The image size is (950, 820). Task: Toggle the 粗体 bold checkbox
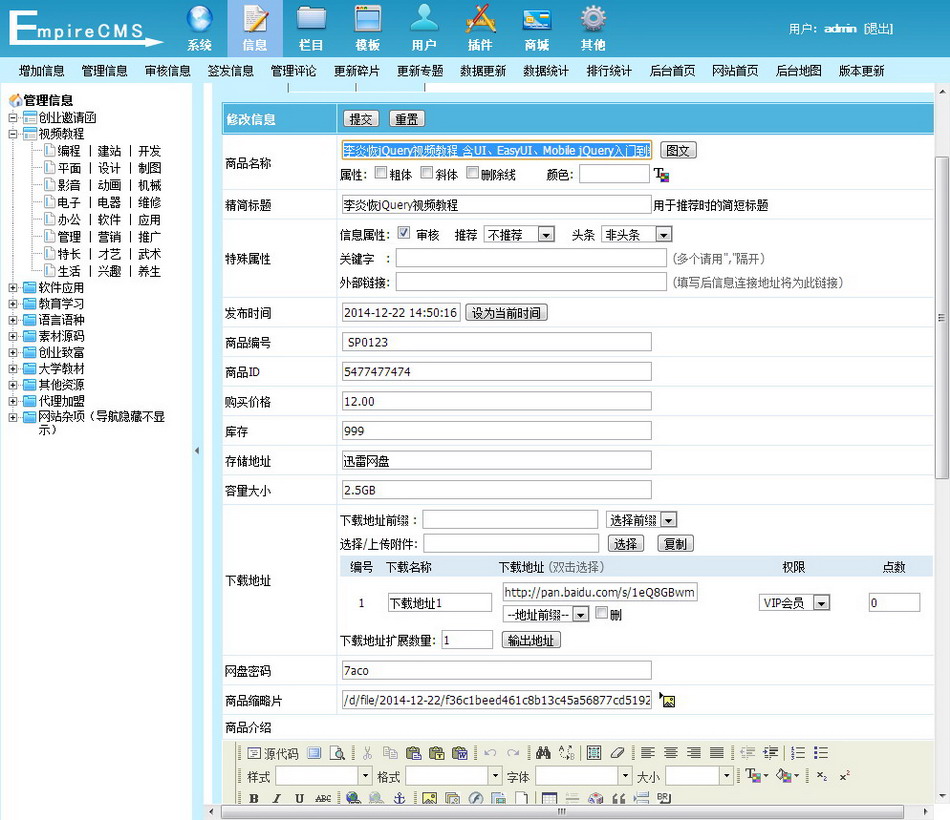381,173
